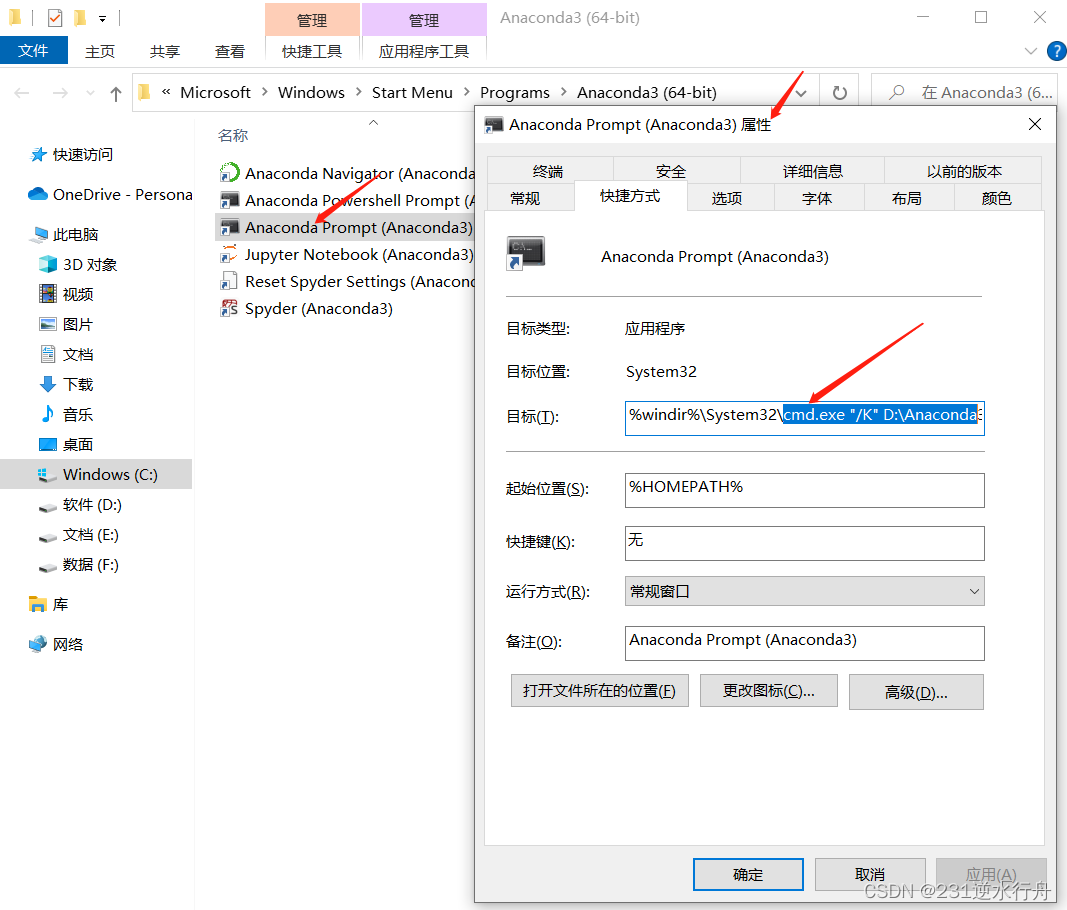The image size is (1067, 910).
Task: Click chevron after Microsoft in breadcrumb
Action: (265, 92)
